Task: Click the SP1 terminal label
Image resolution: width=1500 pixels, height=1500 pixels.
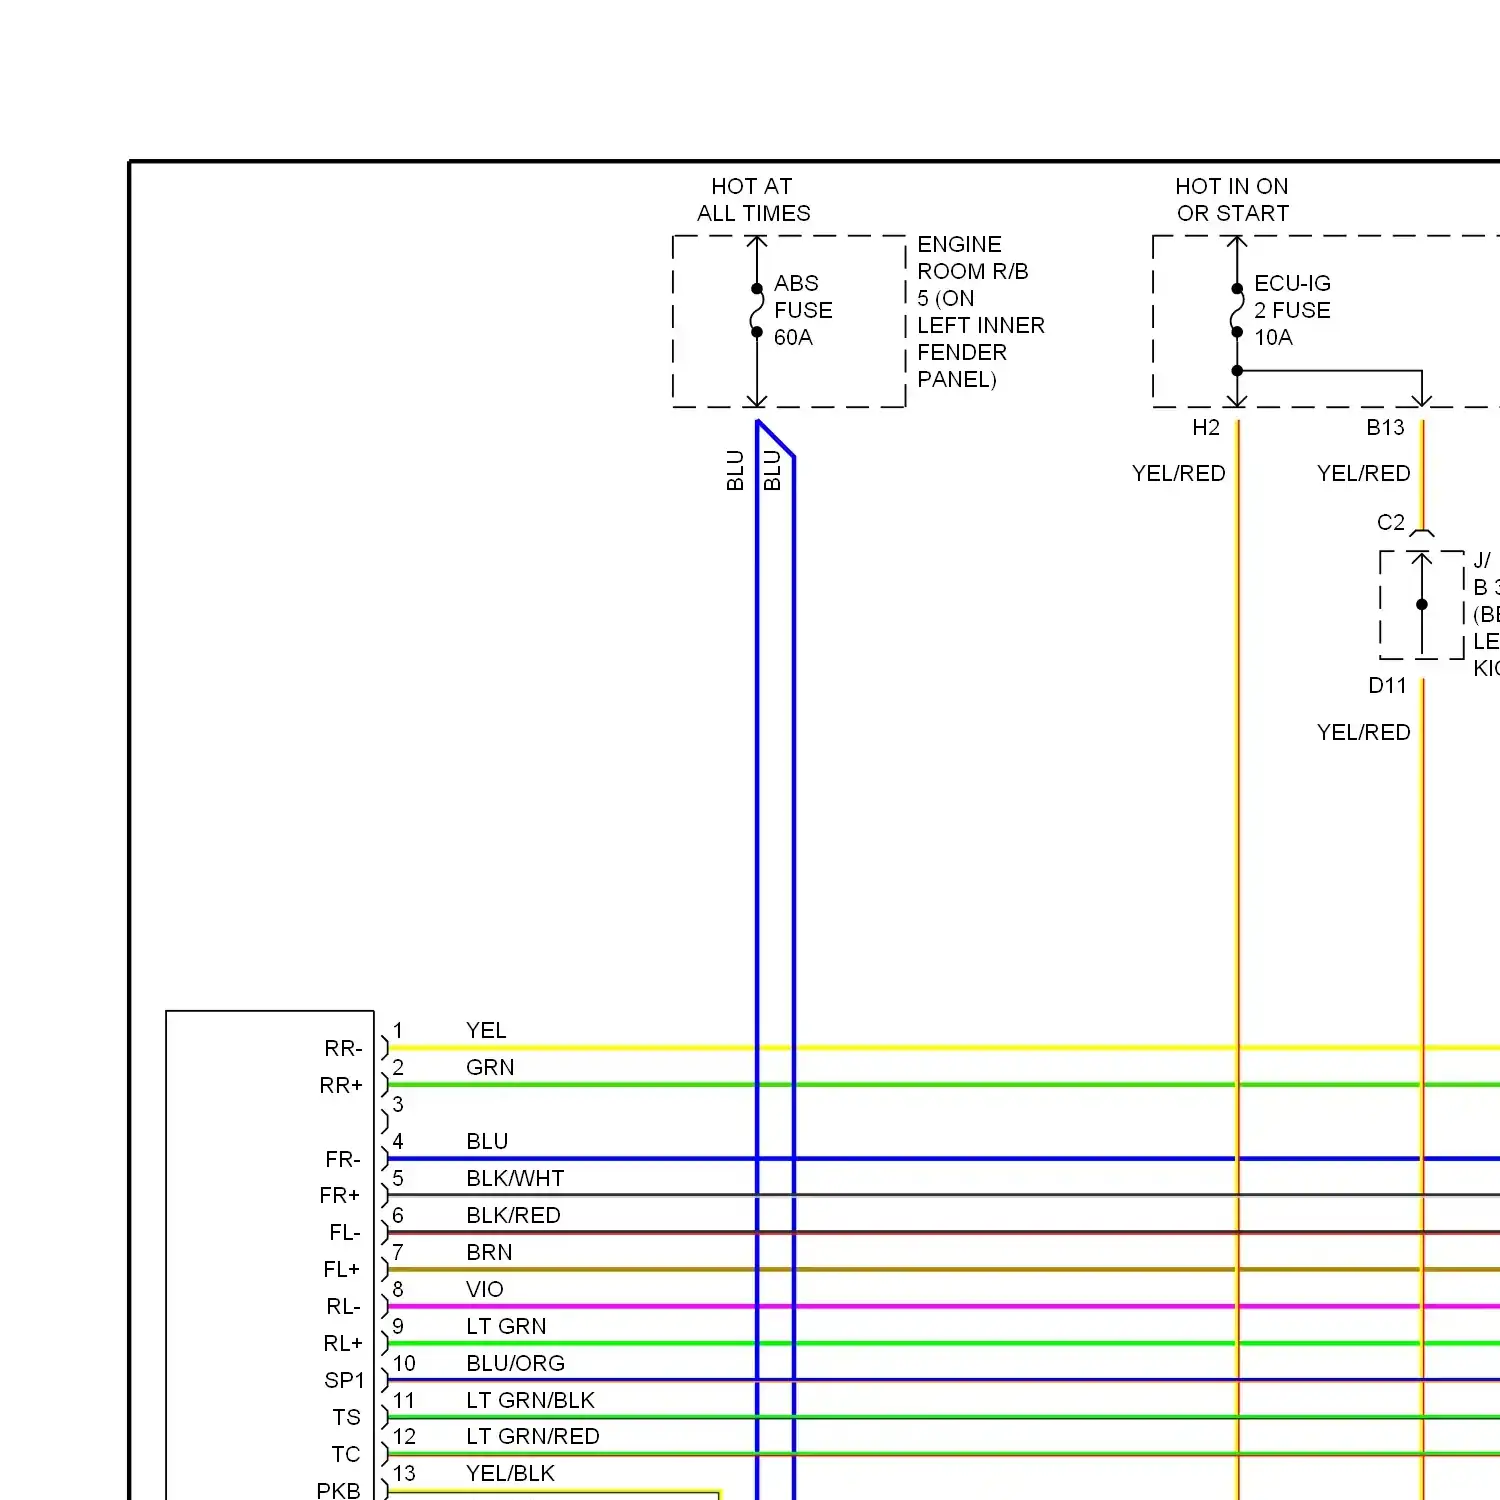Action: pyautogui.click(x=345, y=1381)
